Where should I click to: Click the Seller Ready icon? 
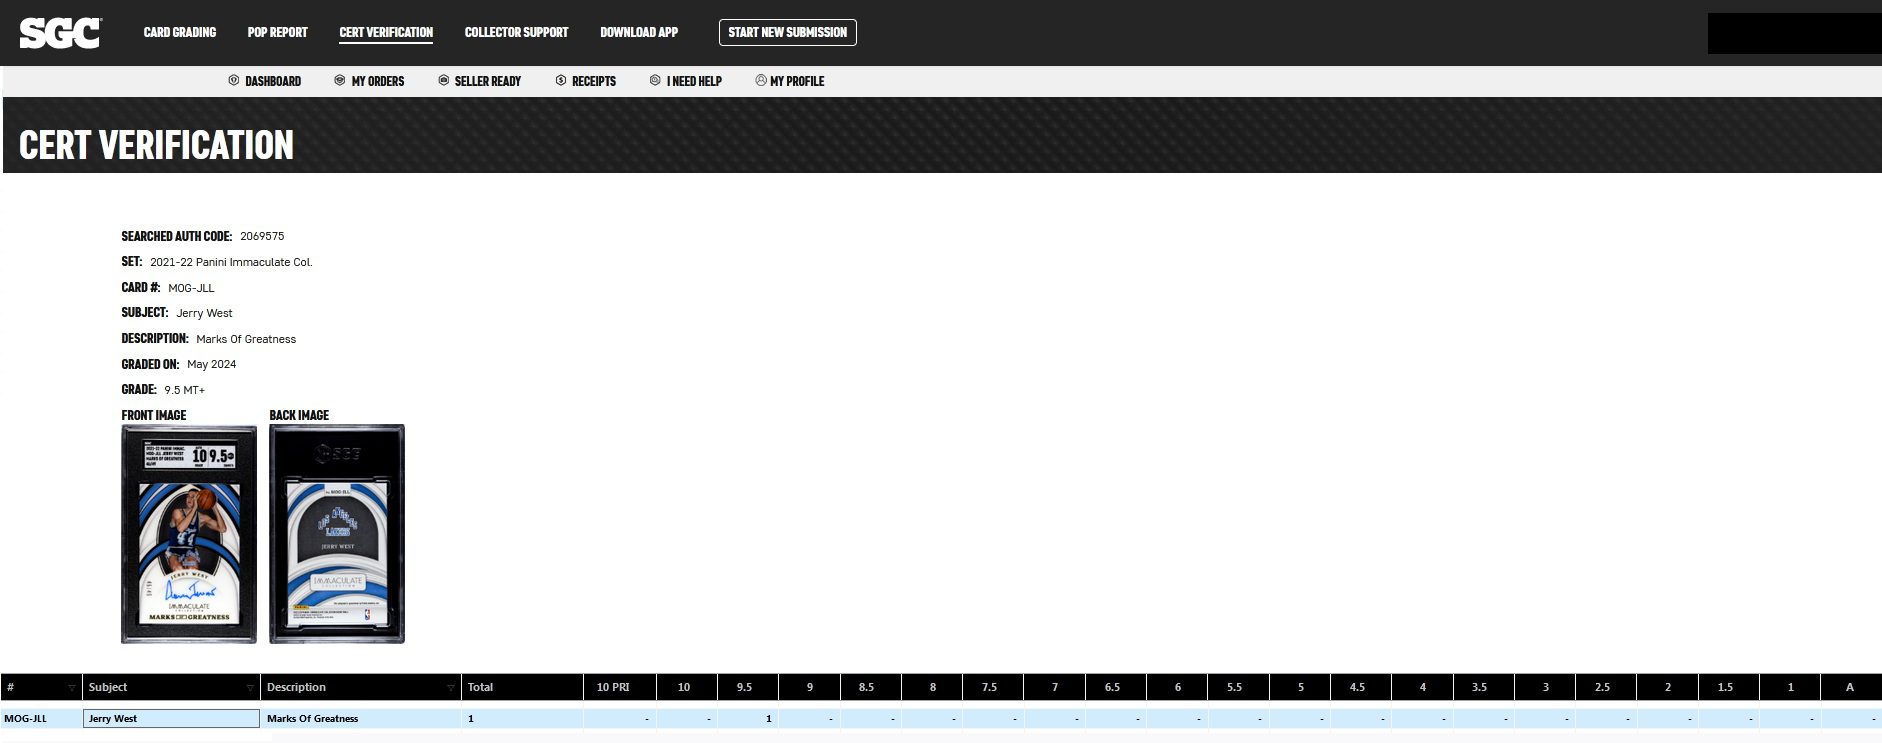pos(443,80)
